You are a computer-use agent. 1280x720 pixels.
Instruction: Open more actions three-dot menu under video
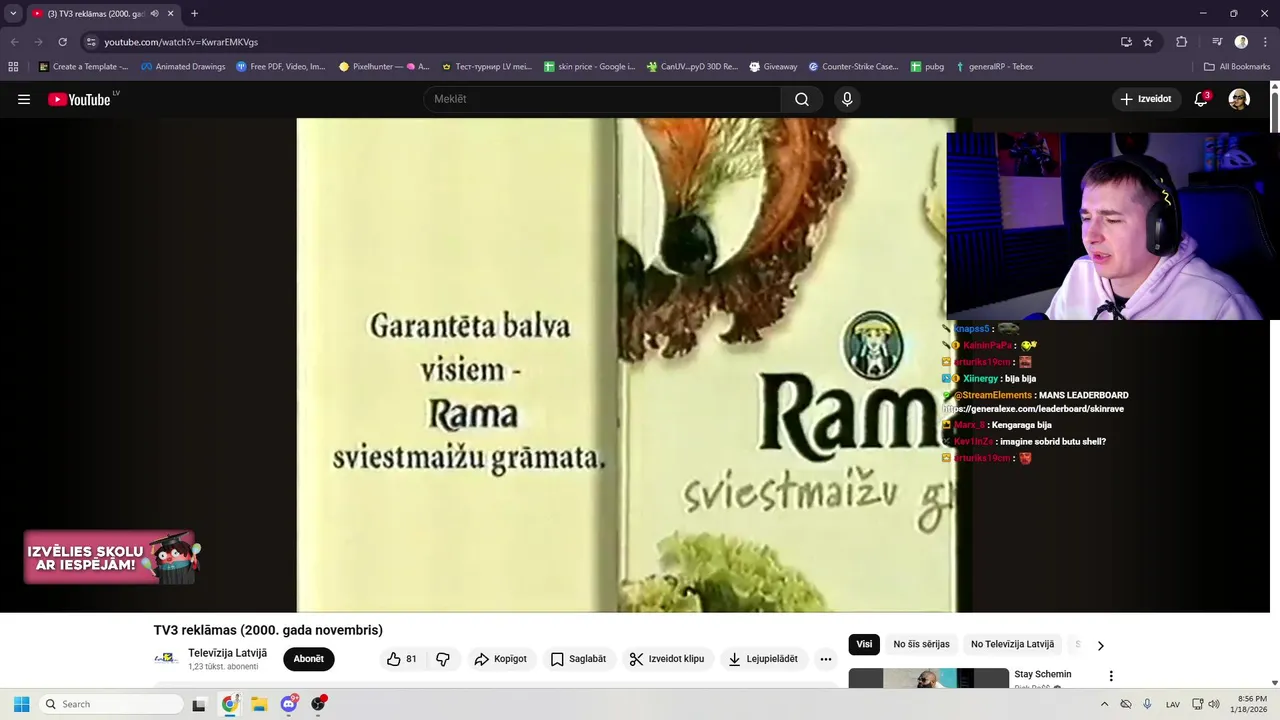[826, 659]
